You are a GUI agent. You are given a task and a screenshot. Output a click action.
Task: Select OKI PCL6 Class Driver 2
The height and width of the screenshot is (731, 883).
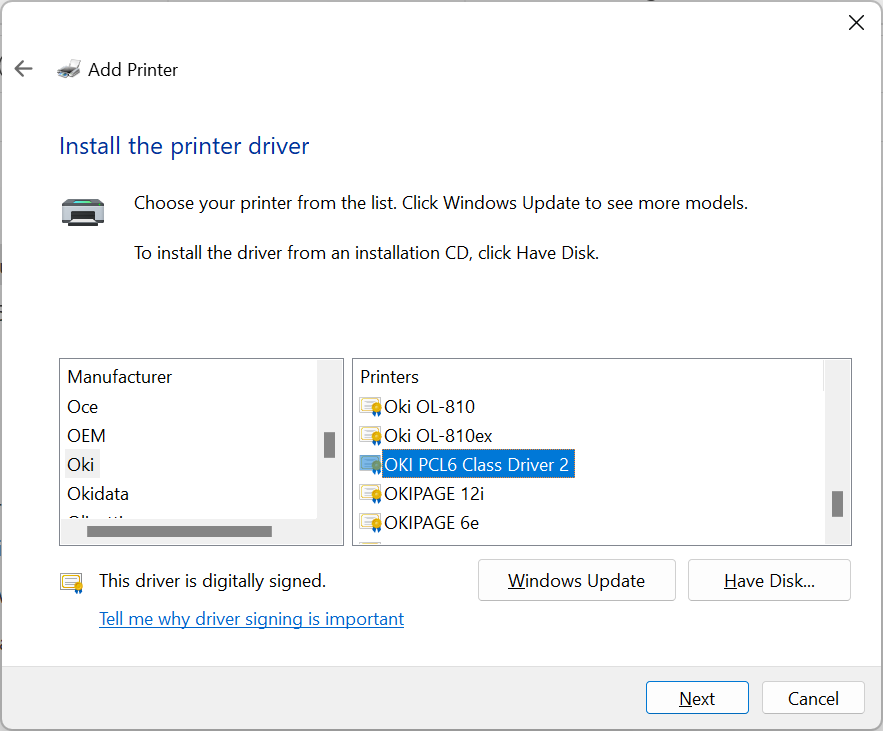478,464
